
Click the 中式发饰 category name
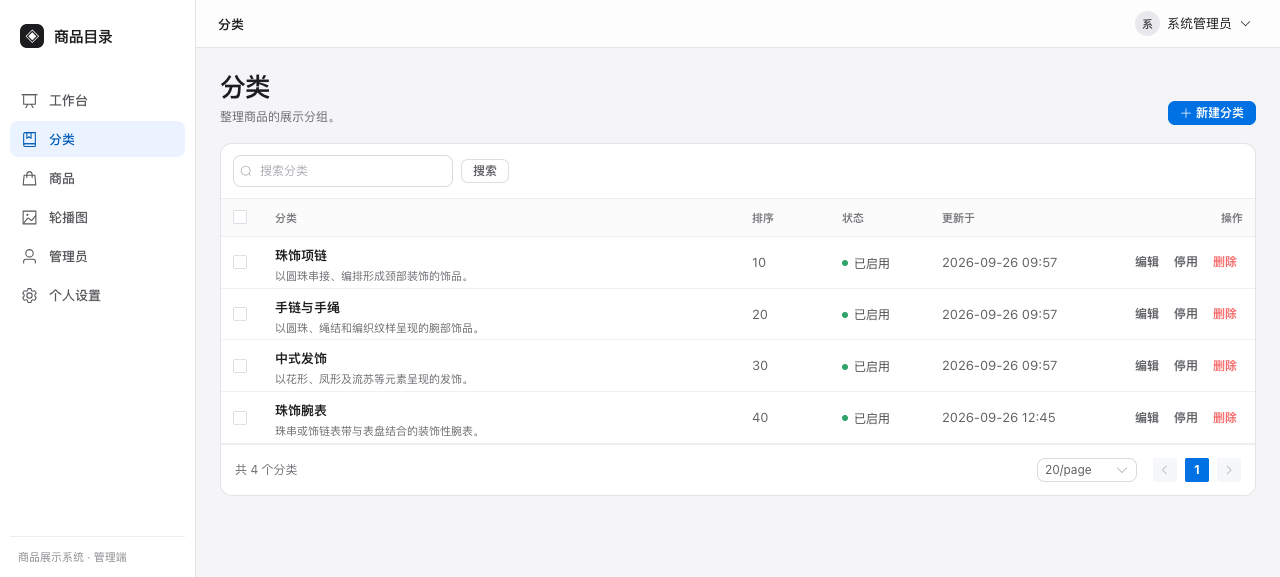pos(301,359)
